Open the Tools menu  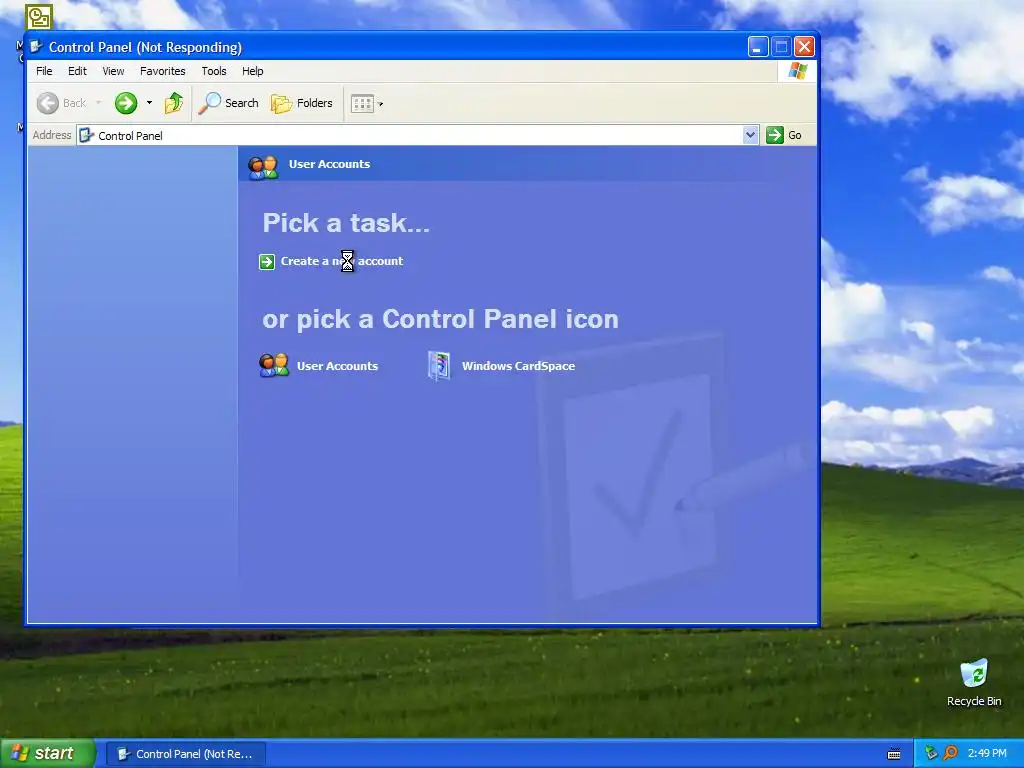(214, 71)
